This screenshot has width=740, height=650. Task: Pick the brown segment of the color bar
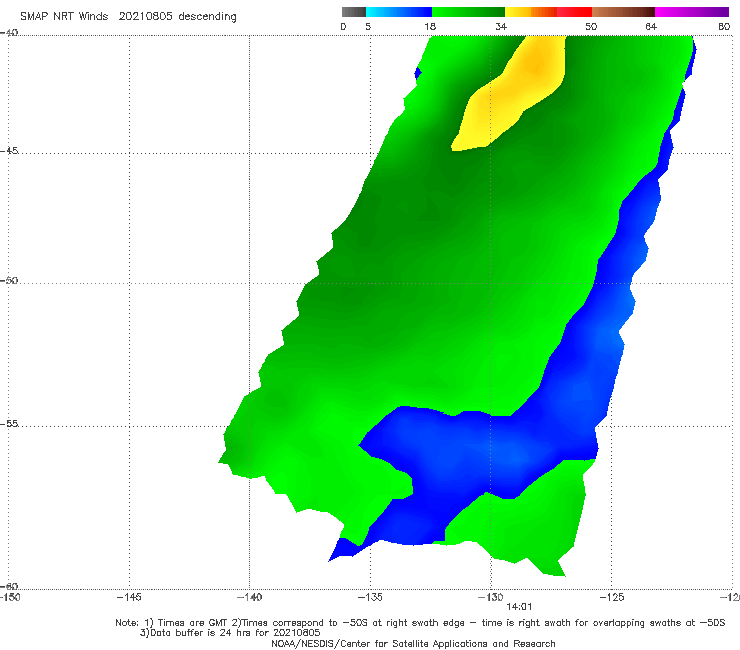point(623,12)
